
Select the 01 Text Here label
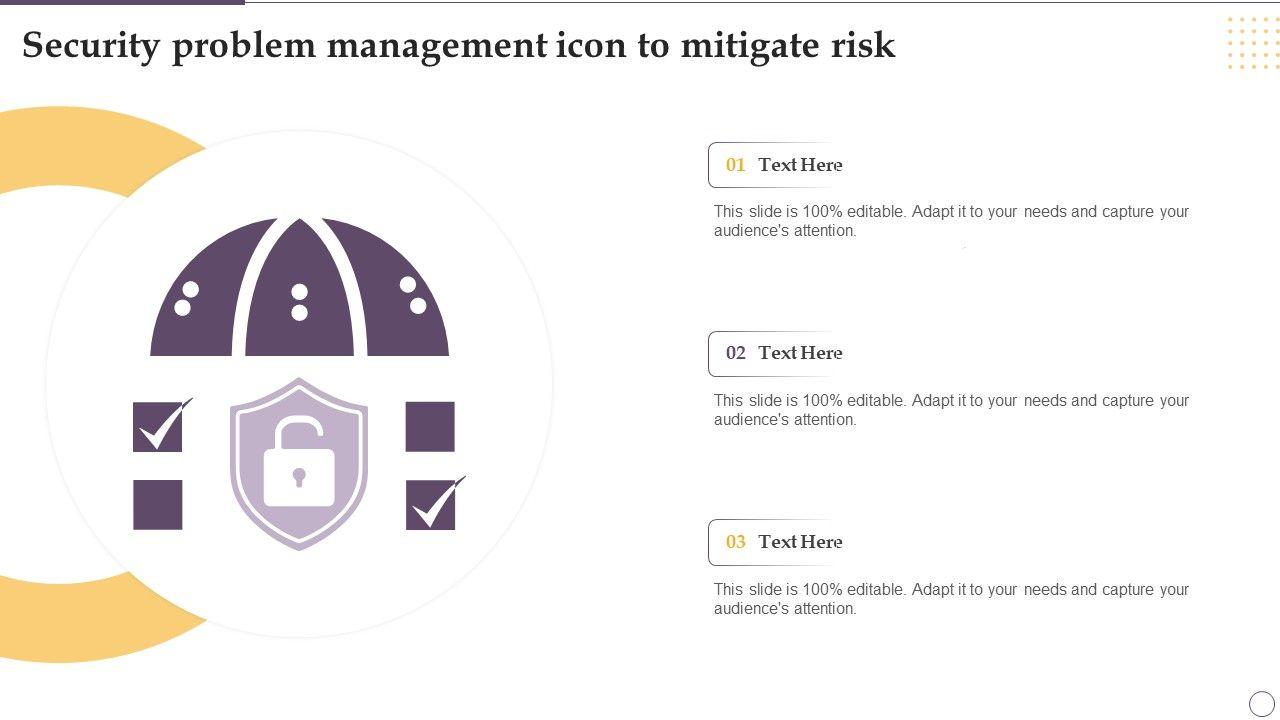click(x=784, y=165)
